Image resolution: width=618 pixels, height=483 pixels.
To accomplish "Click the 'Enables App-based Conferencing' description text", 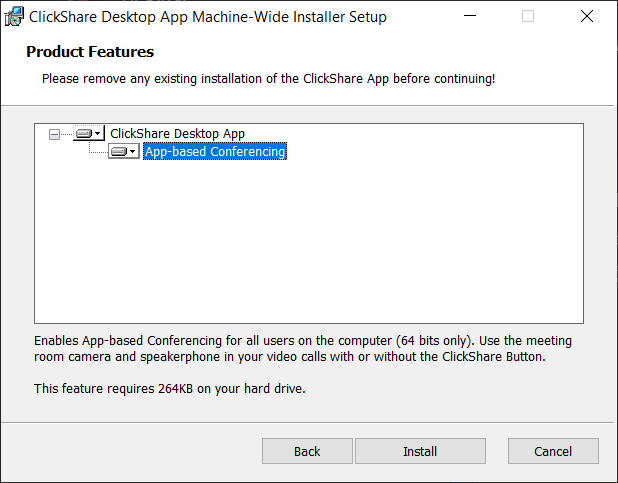I will point(303,349).
